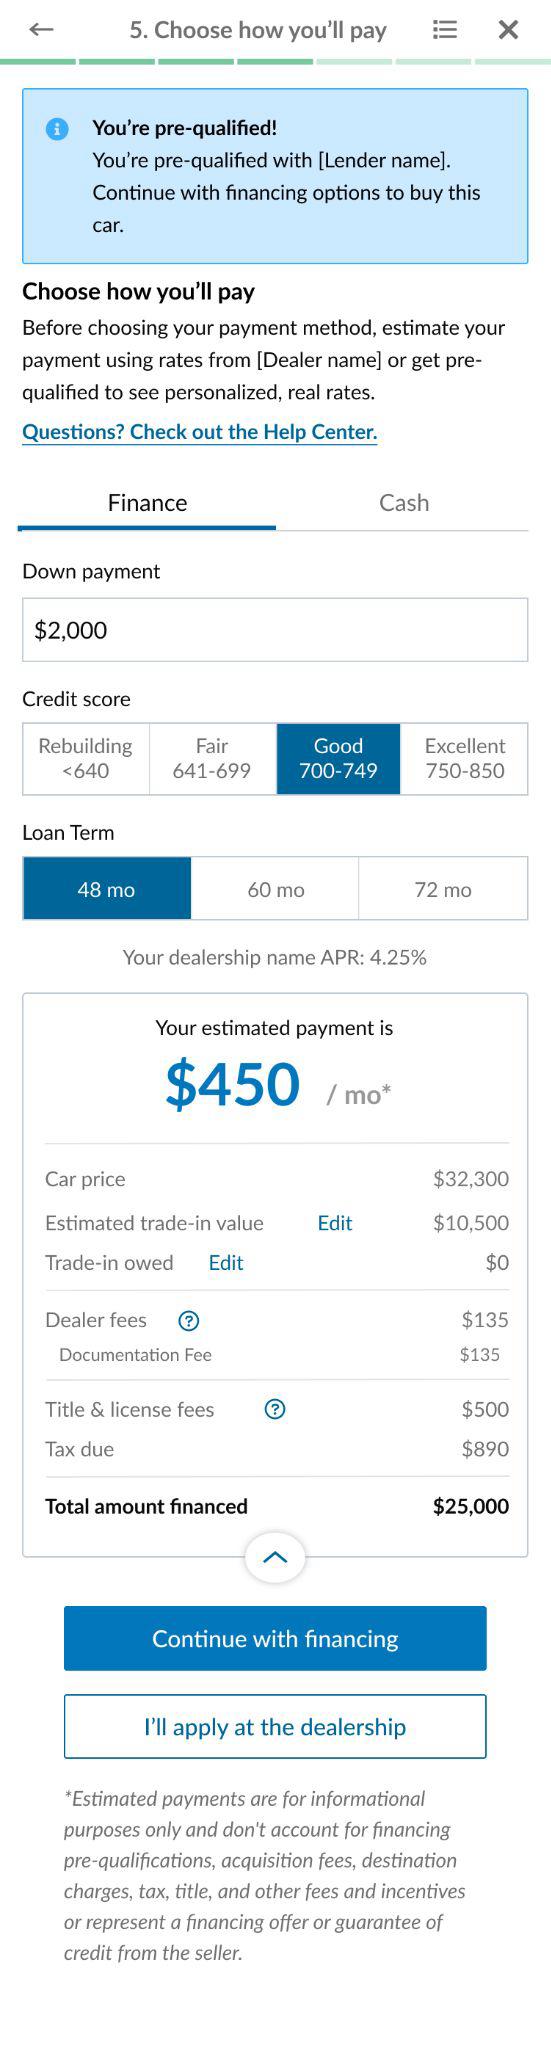Click the info icon in pre-qualified banner

[x=57, y=129]
